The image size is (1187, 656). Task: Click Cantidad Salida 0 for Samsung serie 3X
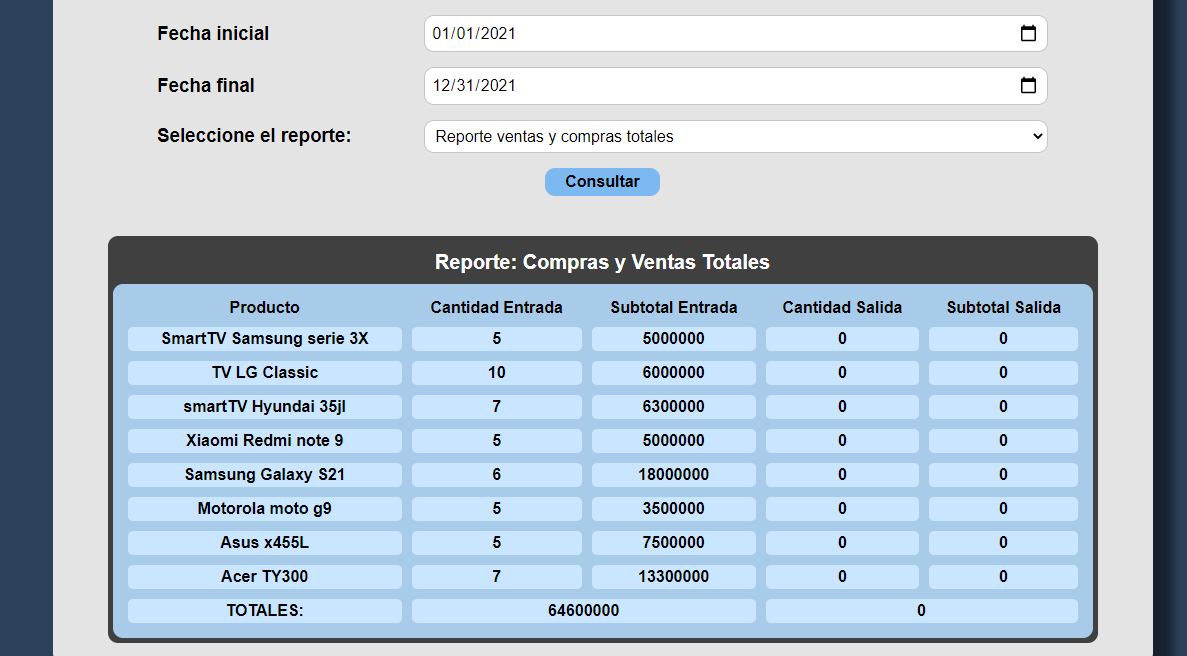pyautogui.click(x=842, y=339)
